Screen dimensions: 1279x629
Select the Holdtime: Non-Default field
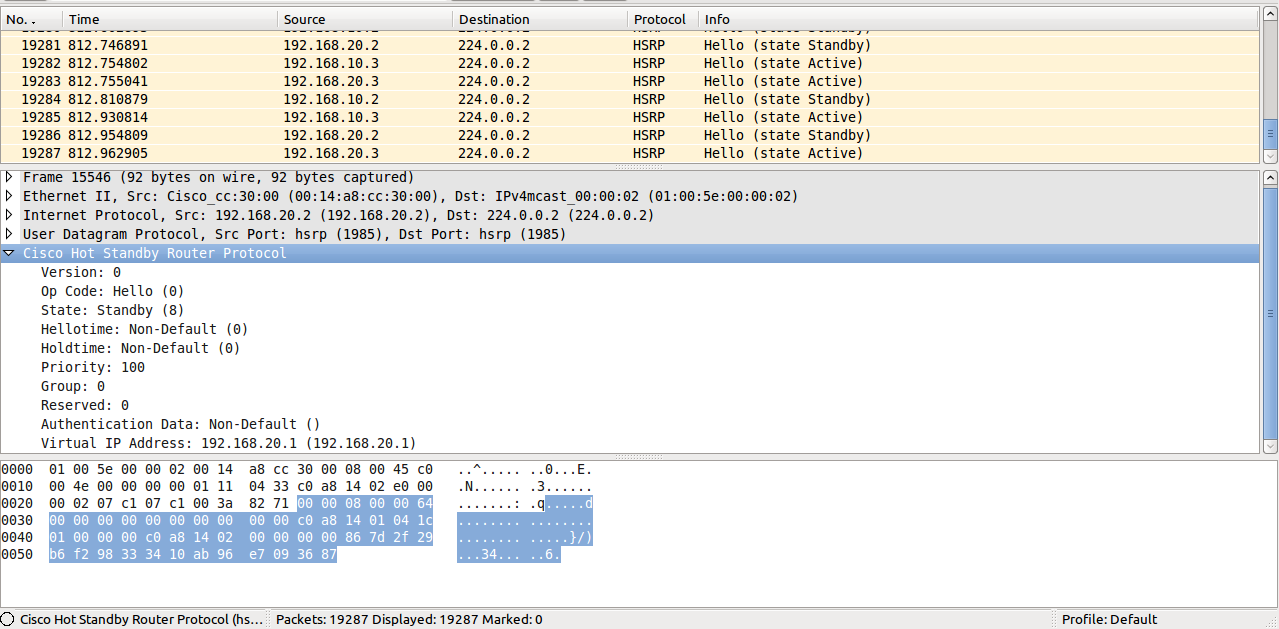point(141,348)
